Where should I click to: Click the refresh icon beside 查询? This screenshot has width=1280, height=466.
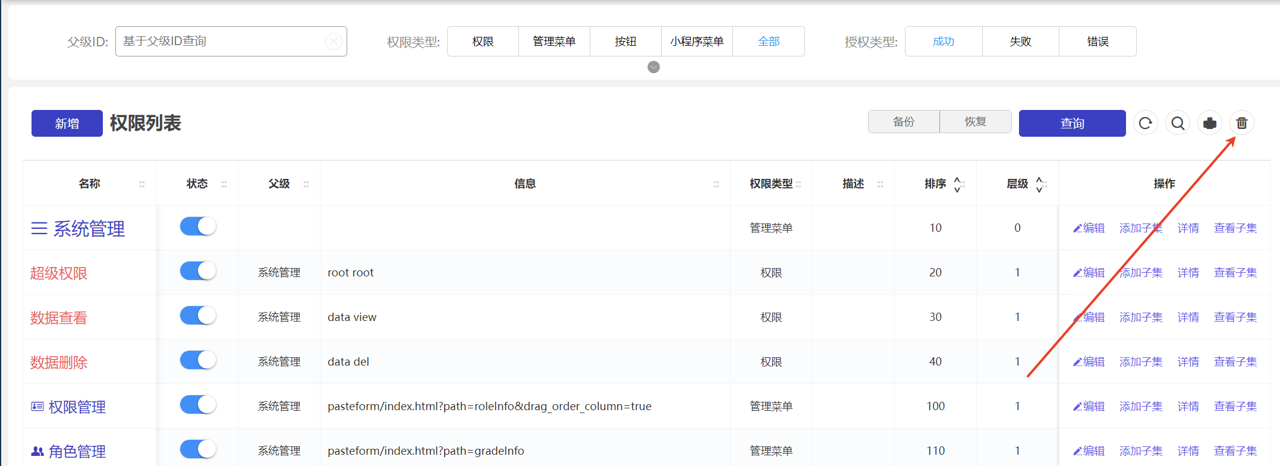tap(1146, 123)
